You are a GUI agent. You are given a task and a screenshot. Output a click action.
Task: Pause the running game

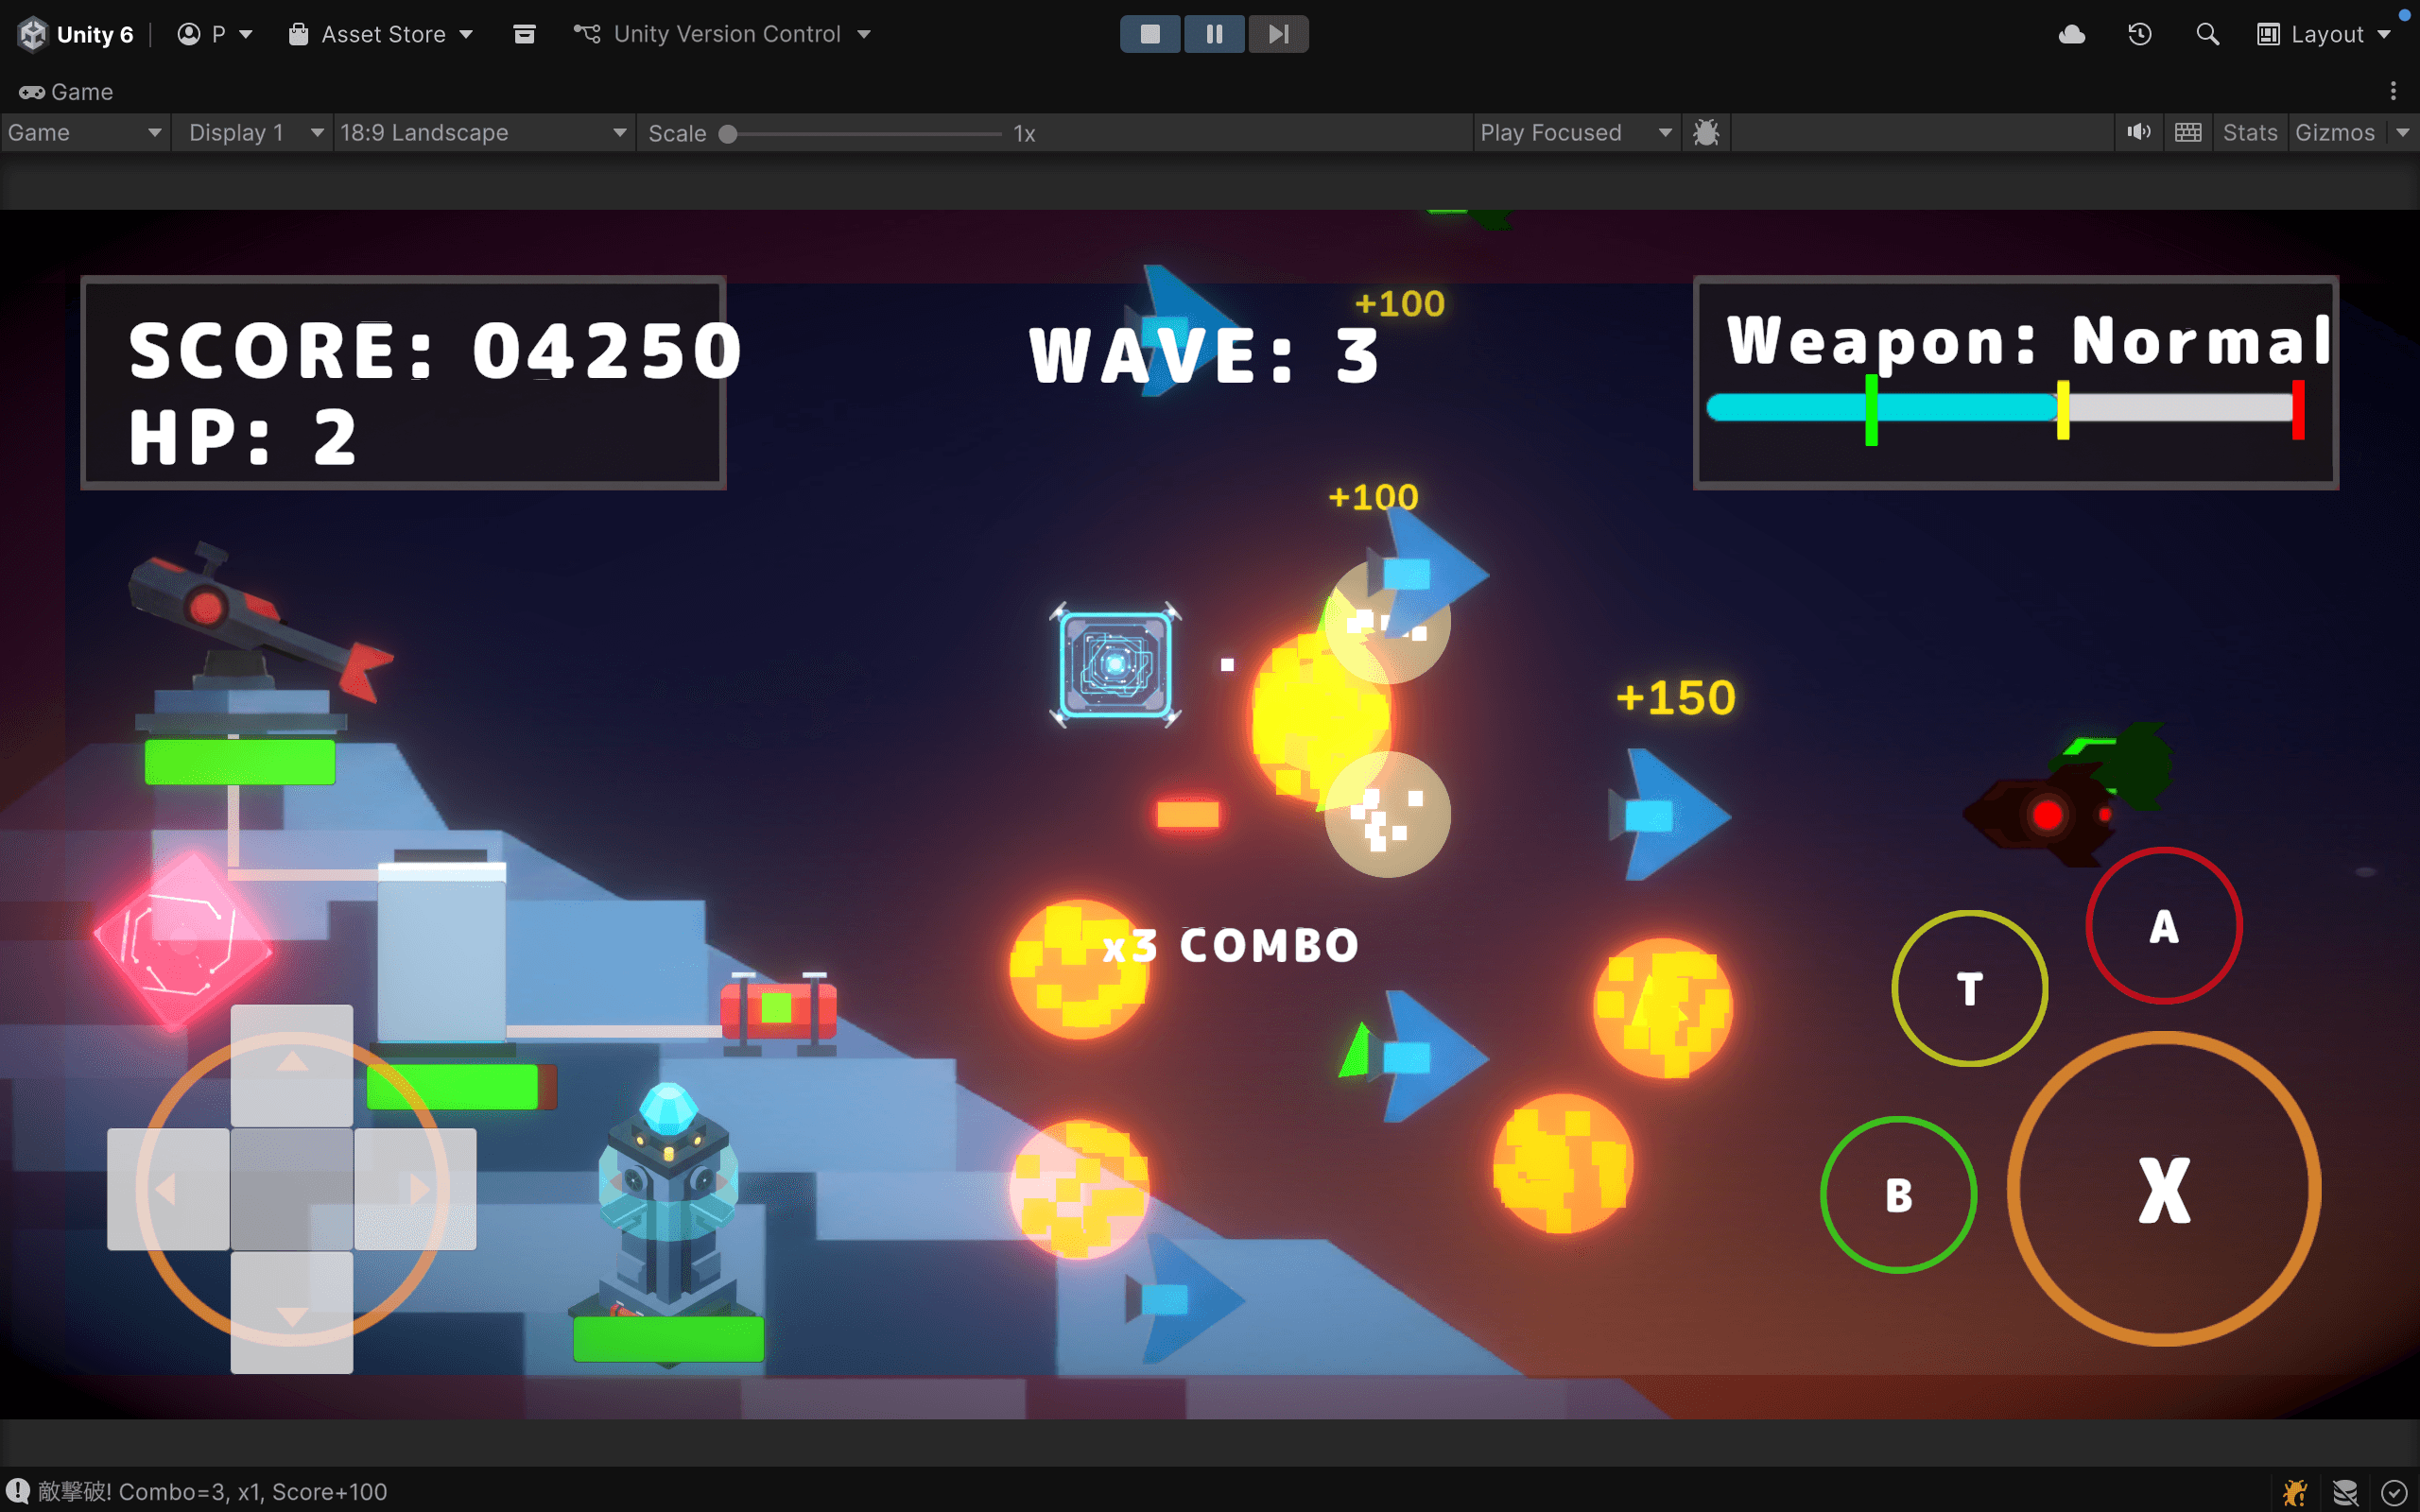tap(1214, 34)
